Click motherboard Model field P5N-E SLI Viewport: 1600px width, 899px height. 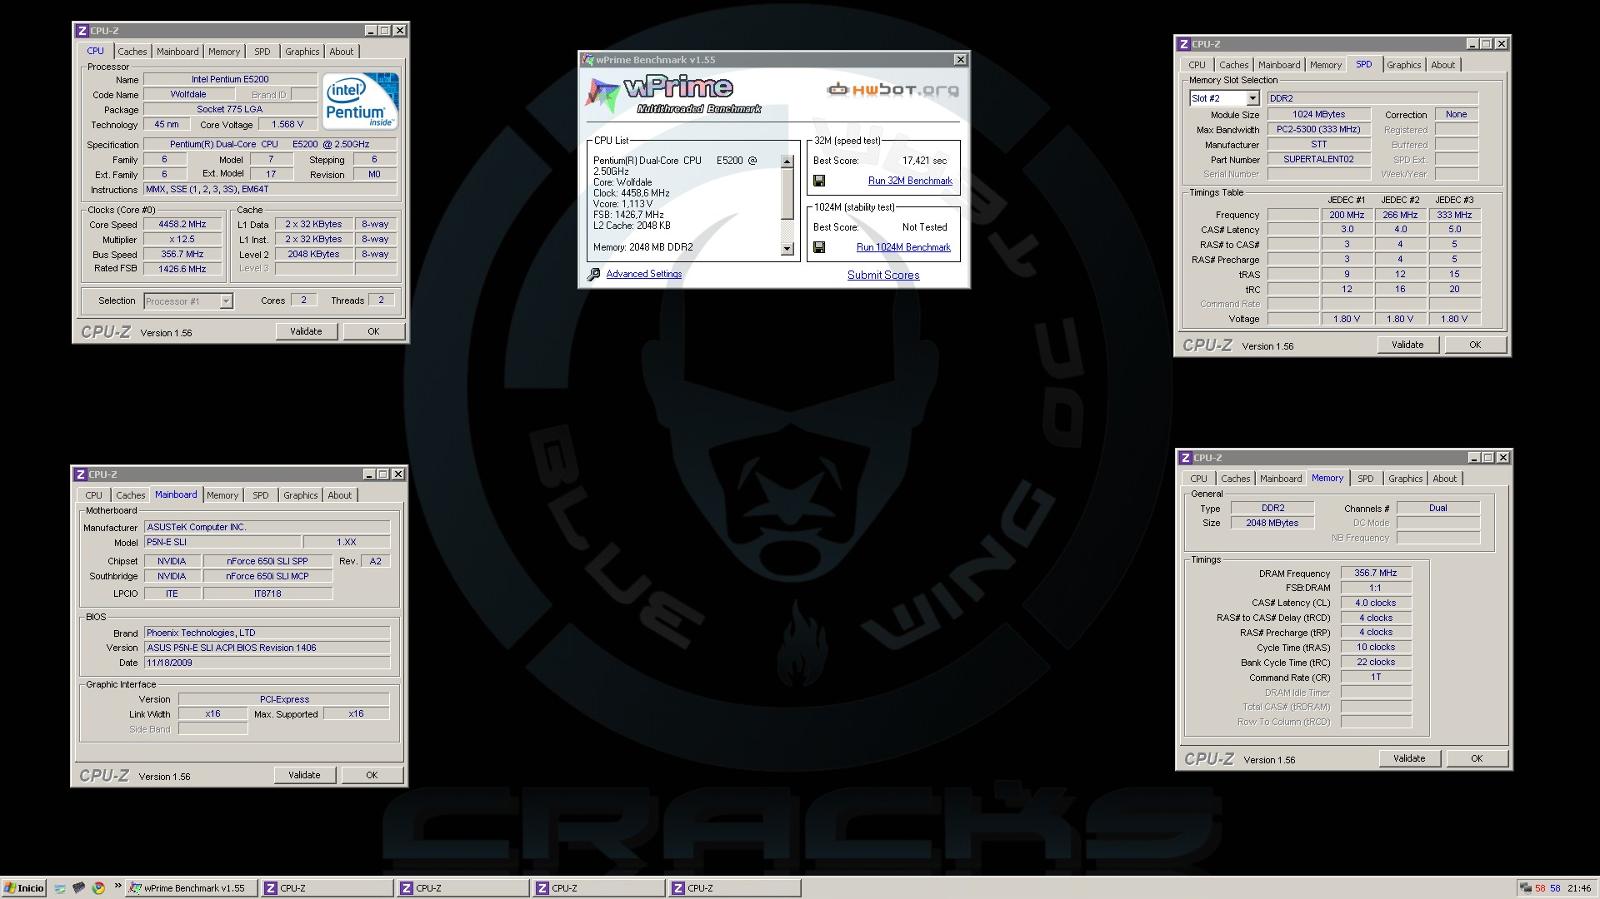[x=222, y=542]
